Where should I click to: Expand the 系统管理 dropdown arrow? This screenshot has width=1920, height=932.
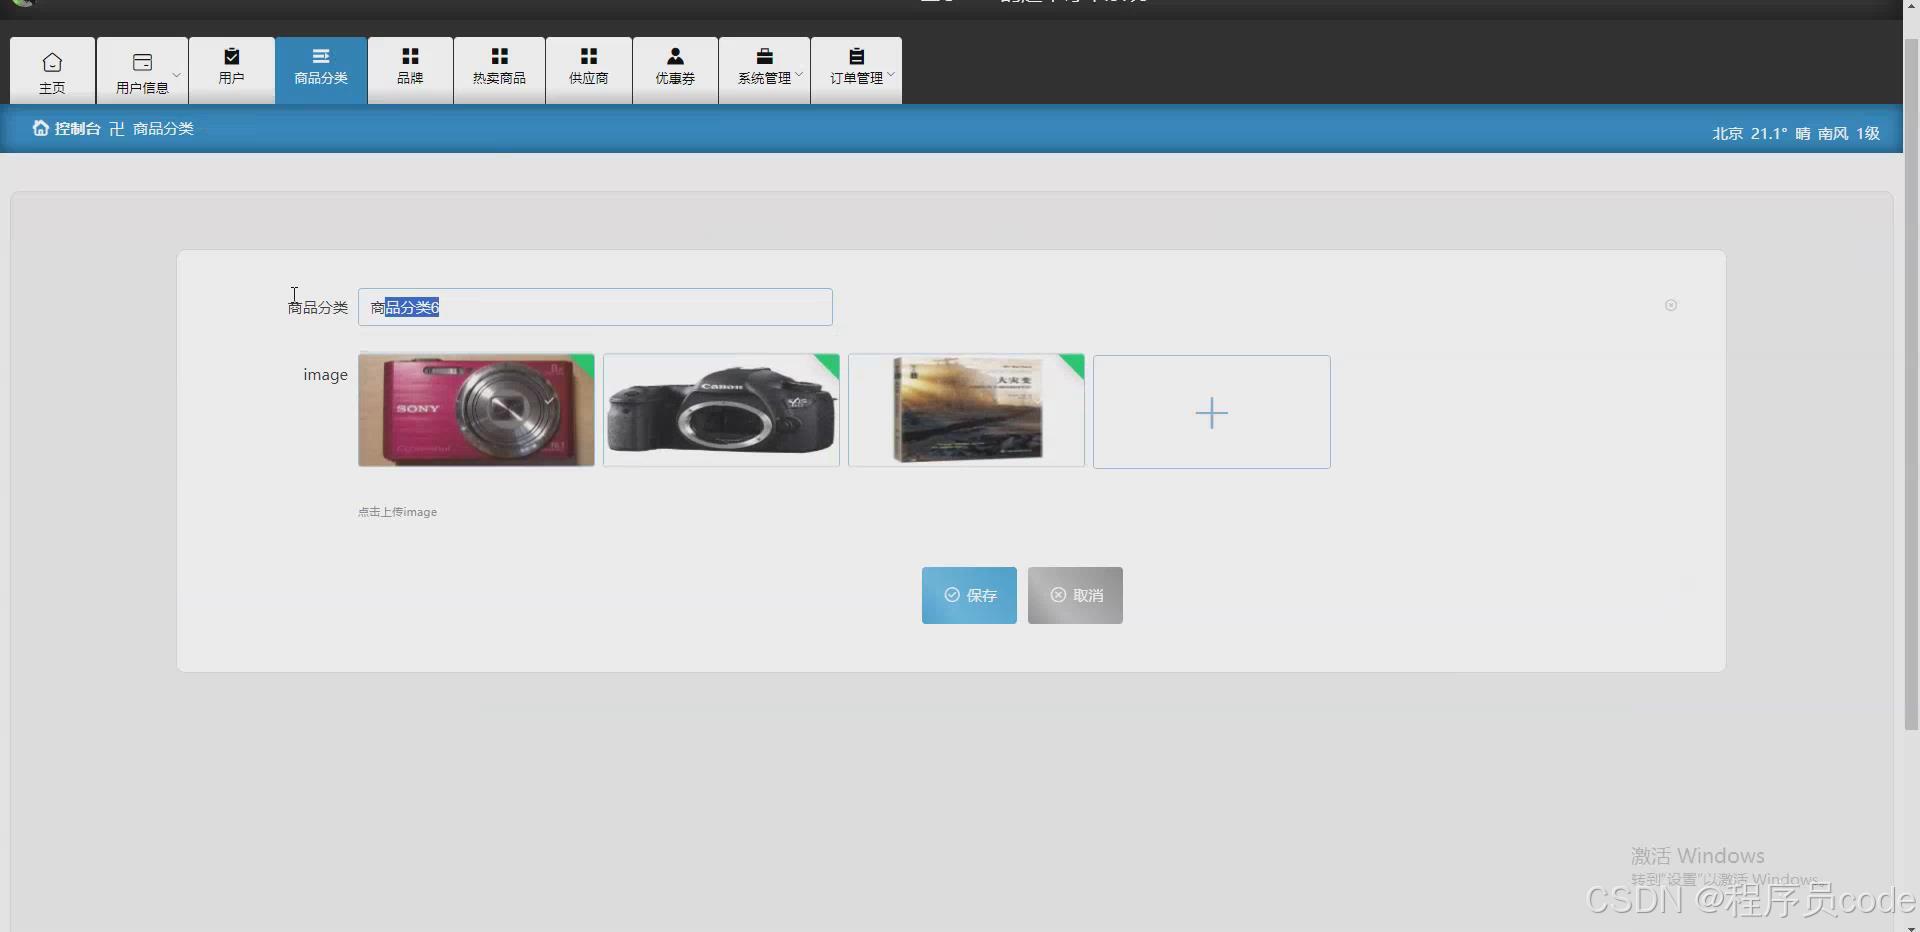(799, 74)
